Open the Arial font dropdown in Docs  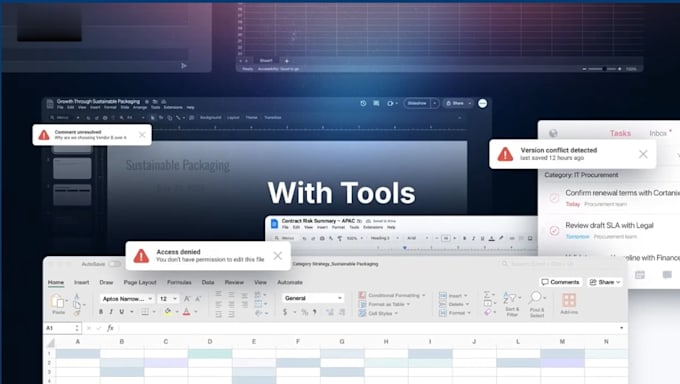click(x=418, y=238)
